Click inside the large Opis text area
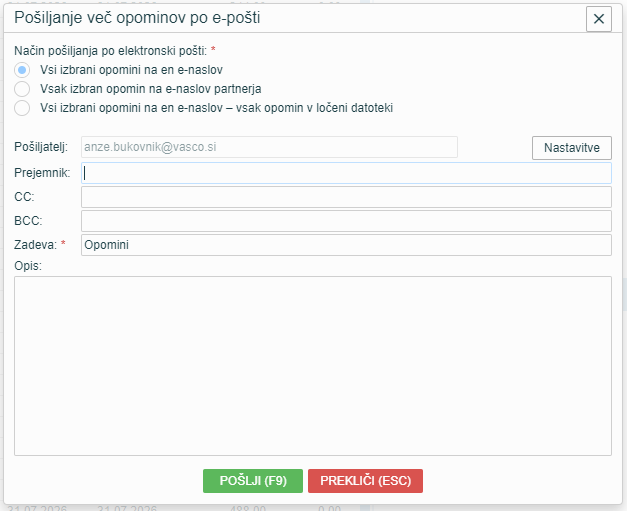 coord(313,366)
